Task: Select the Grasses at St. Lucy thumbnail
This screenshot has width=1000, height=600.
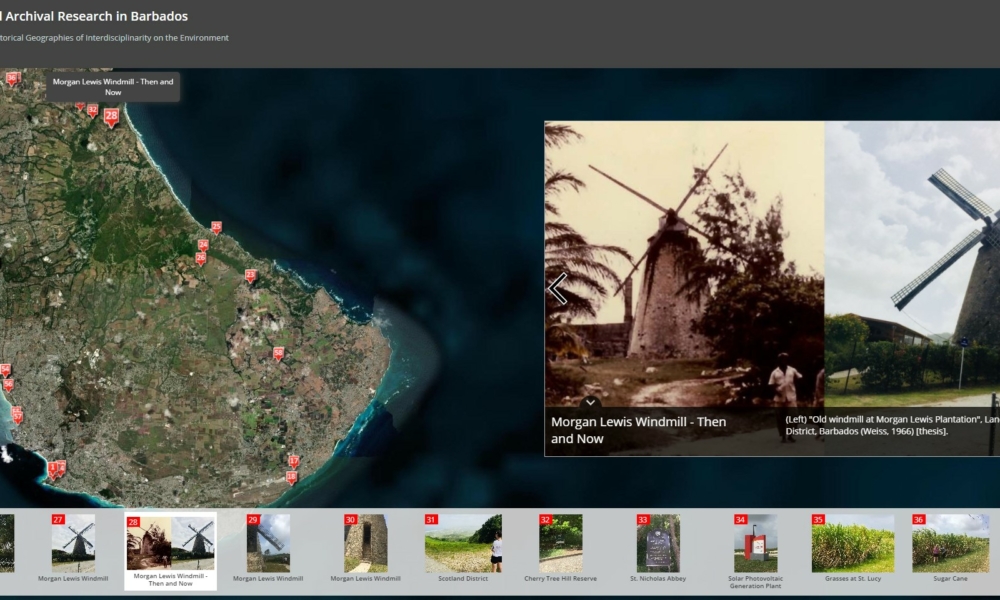Action: (x=853, y=543)
